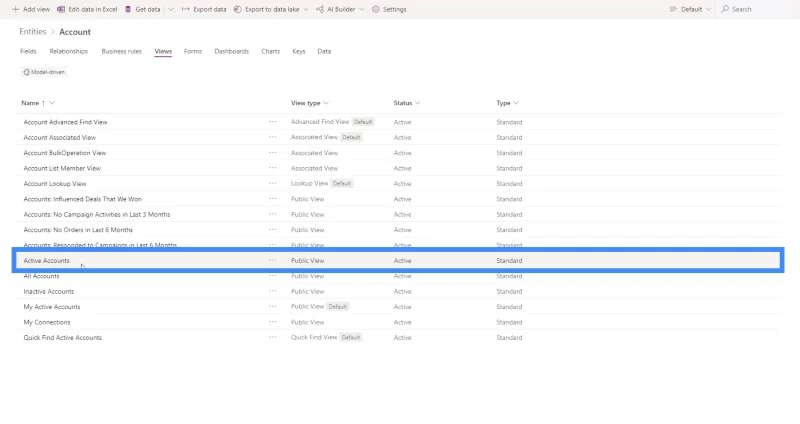The height and width of the screenshot is (424, 800).
Task: Click the Get data icon
Action: coord(128,9)
